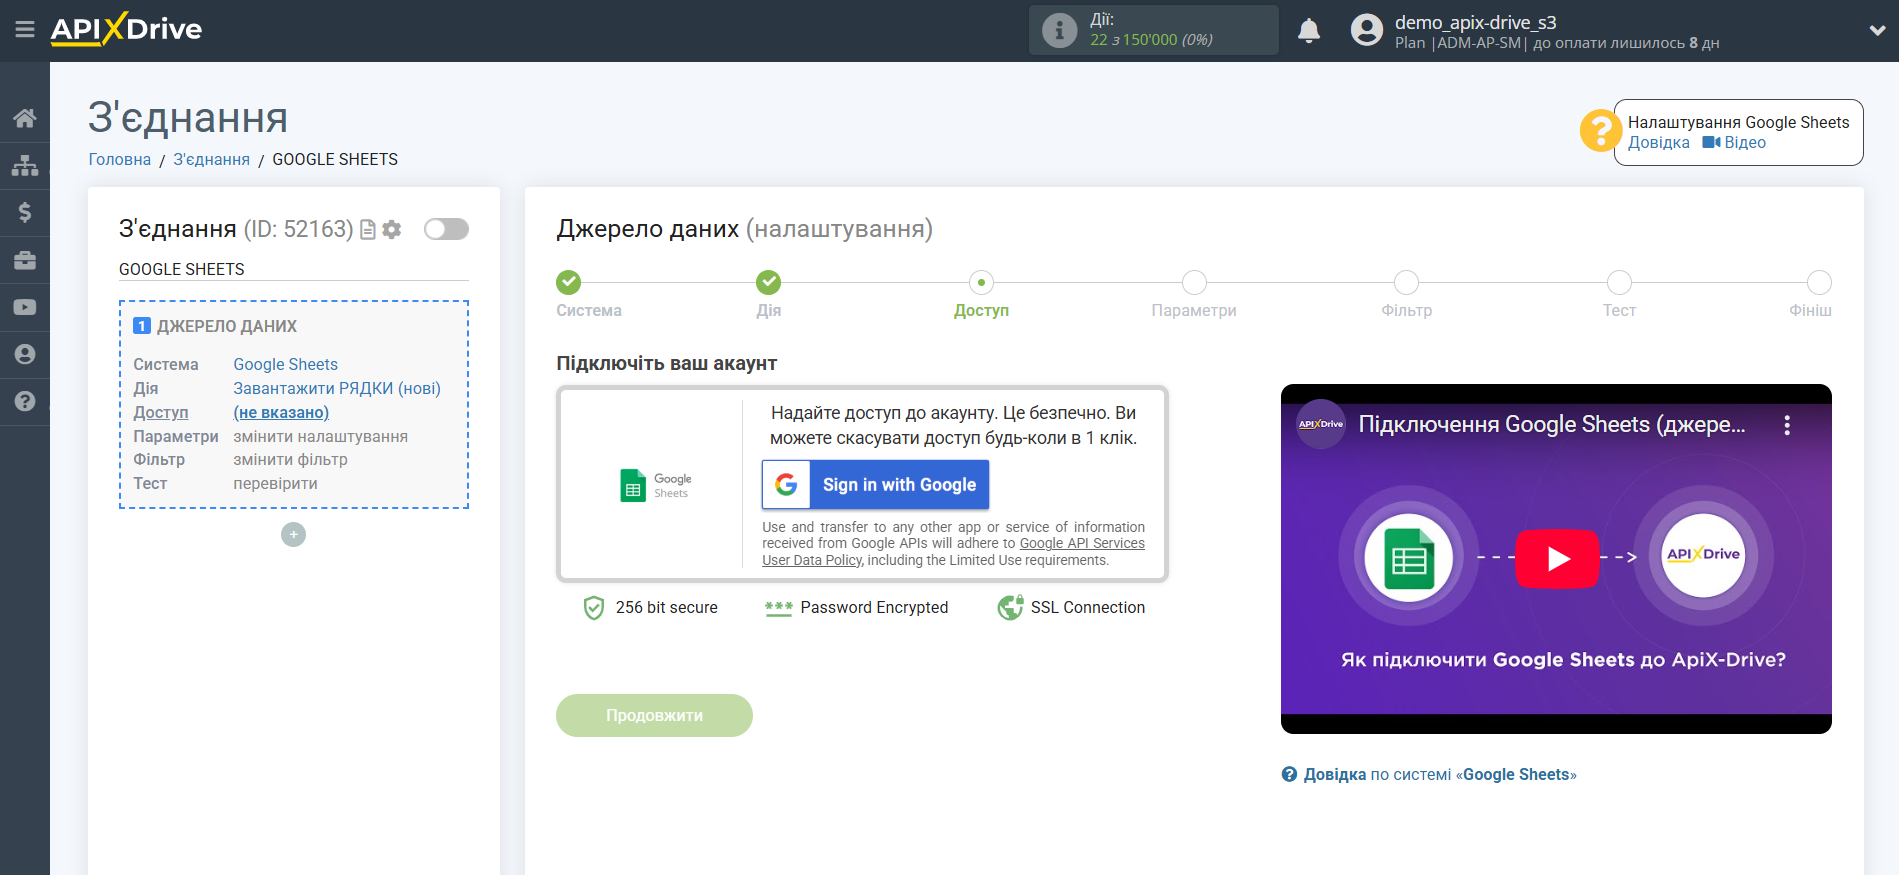This screenshot has height=875, width=1899.
Task: Go to the completed Дія step
Action: pyautogui.click(x=768, y=283)
